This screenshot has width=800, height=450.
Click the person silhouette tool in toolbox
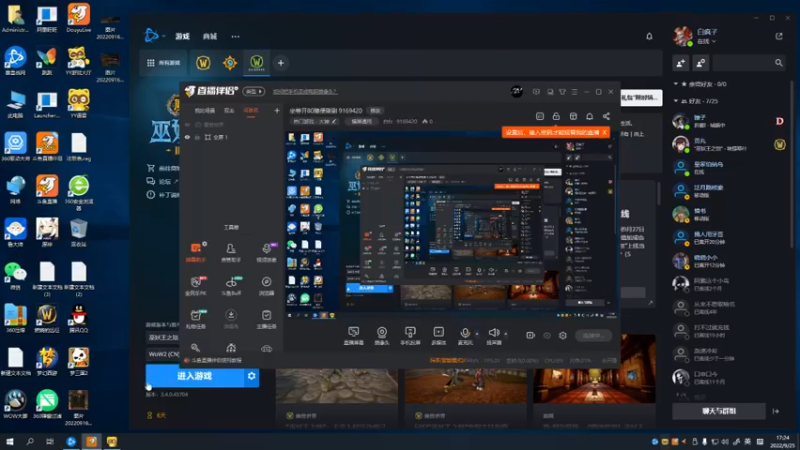(231, 248)
